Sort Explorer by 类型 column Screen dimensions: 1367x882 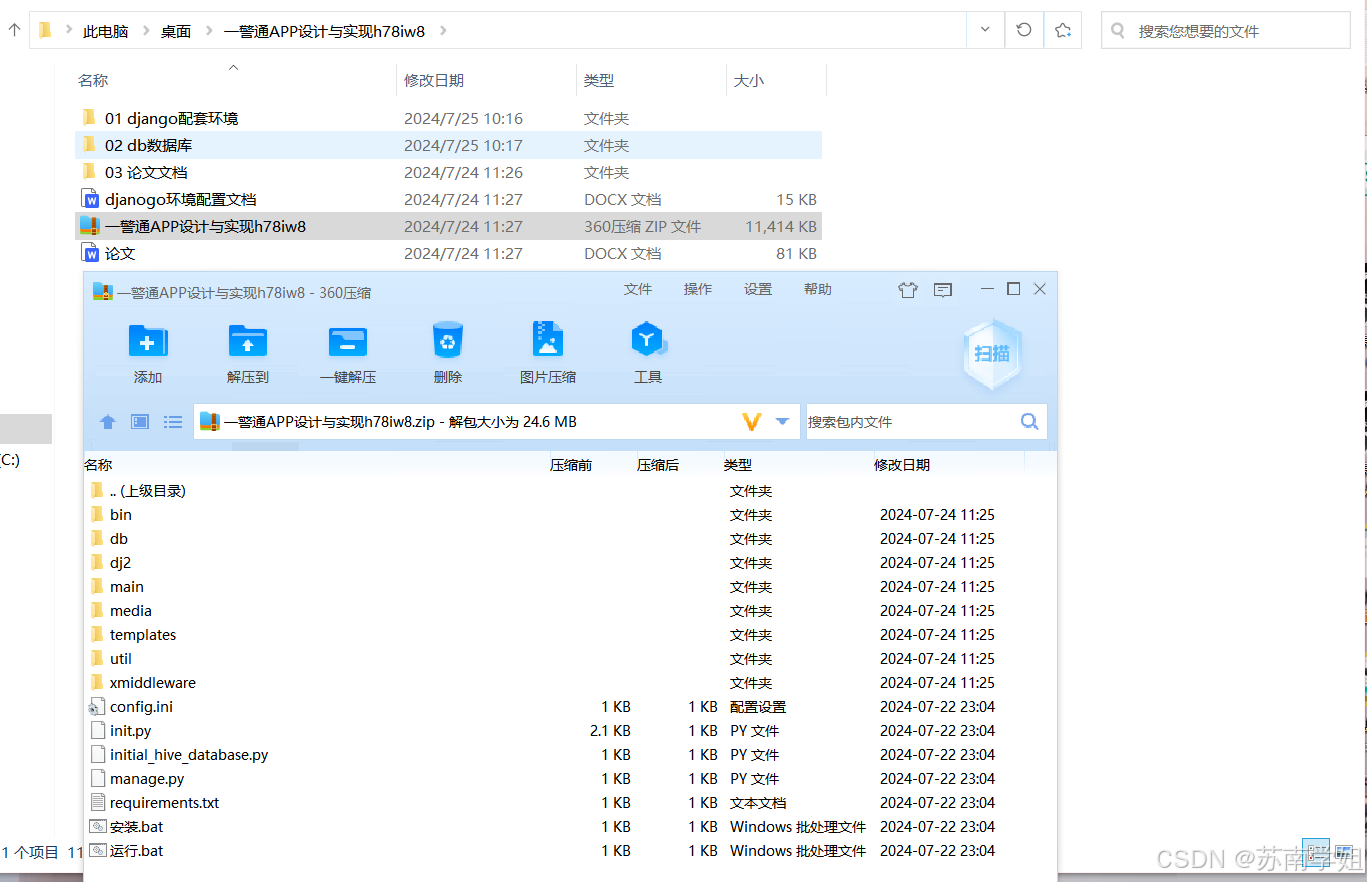[599, 80]
